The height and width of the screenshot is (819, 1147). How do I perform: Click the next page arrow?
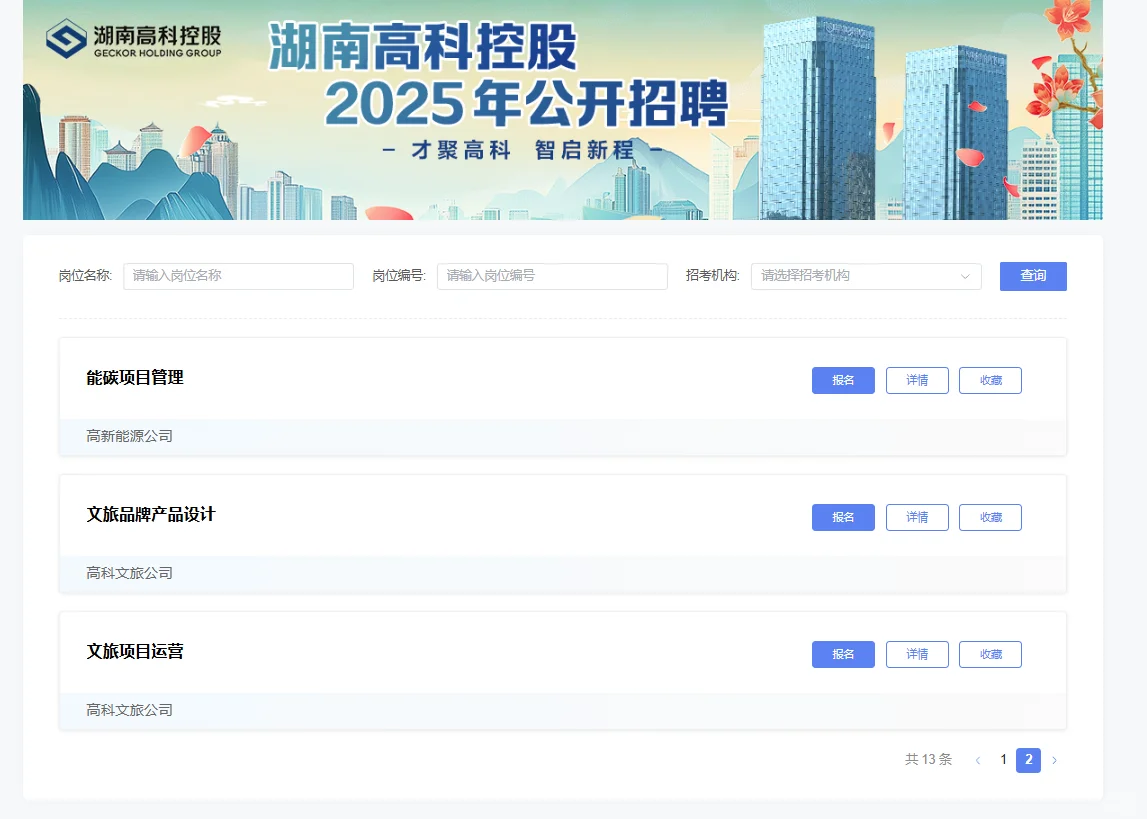tap(1054, 760)
